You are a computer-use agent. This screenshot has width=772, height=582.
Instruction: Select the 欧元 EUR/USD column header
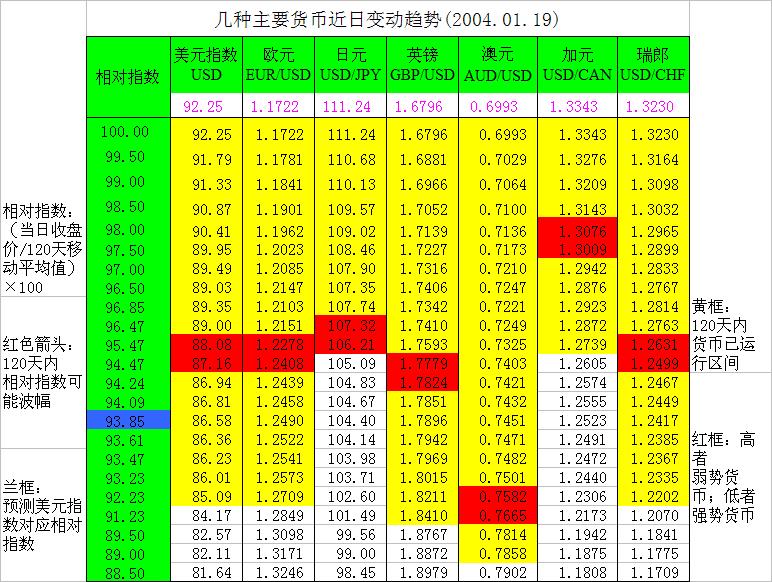(278, 65)
